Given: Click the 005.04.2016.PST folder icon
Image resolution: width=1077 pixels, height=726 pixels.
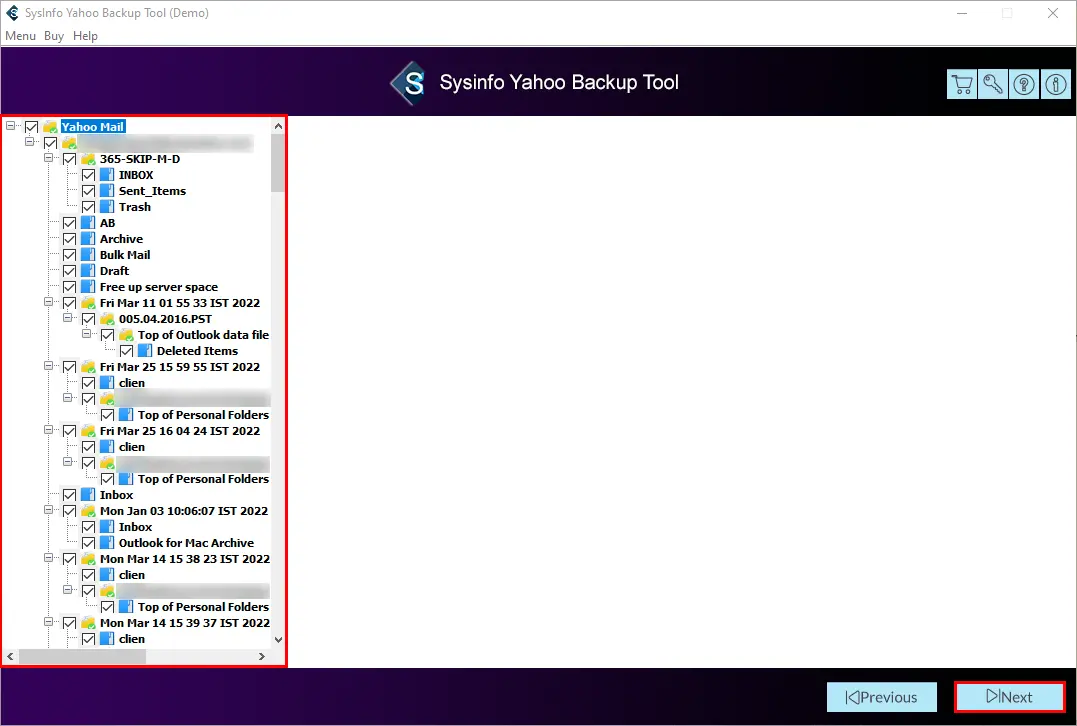Looking at the screenshot, I should [x=107, y=319].
